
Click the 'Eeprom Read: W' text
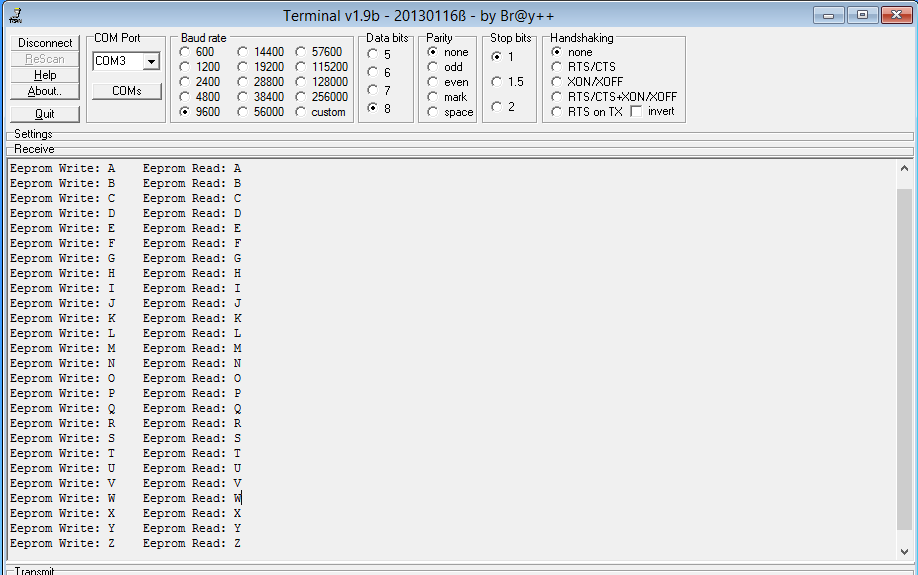tap(192, 498)
